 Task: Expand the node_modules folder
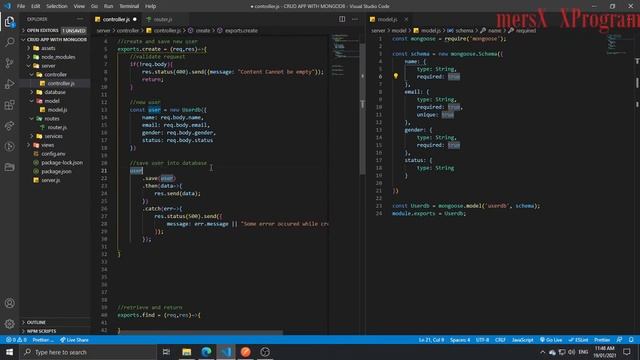[x=58, y=57]
